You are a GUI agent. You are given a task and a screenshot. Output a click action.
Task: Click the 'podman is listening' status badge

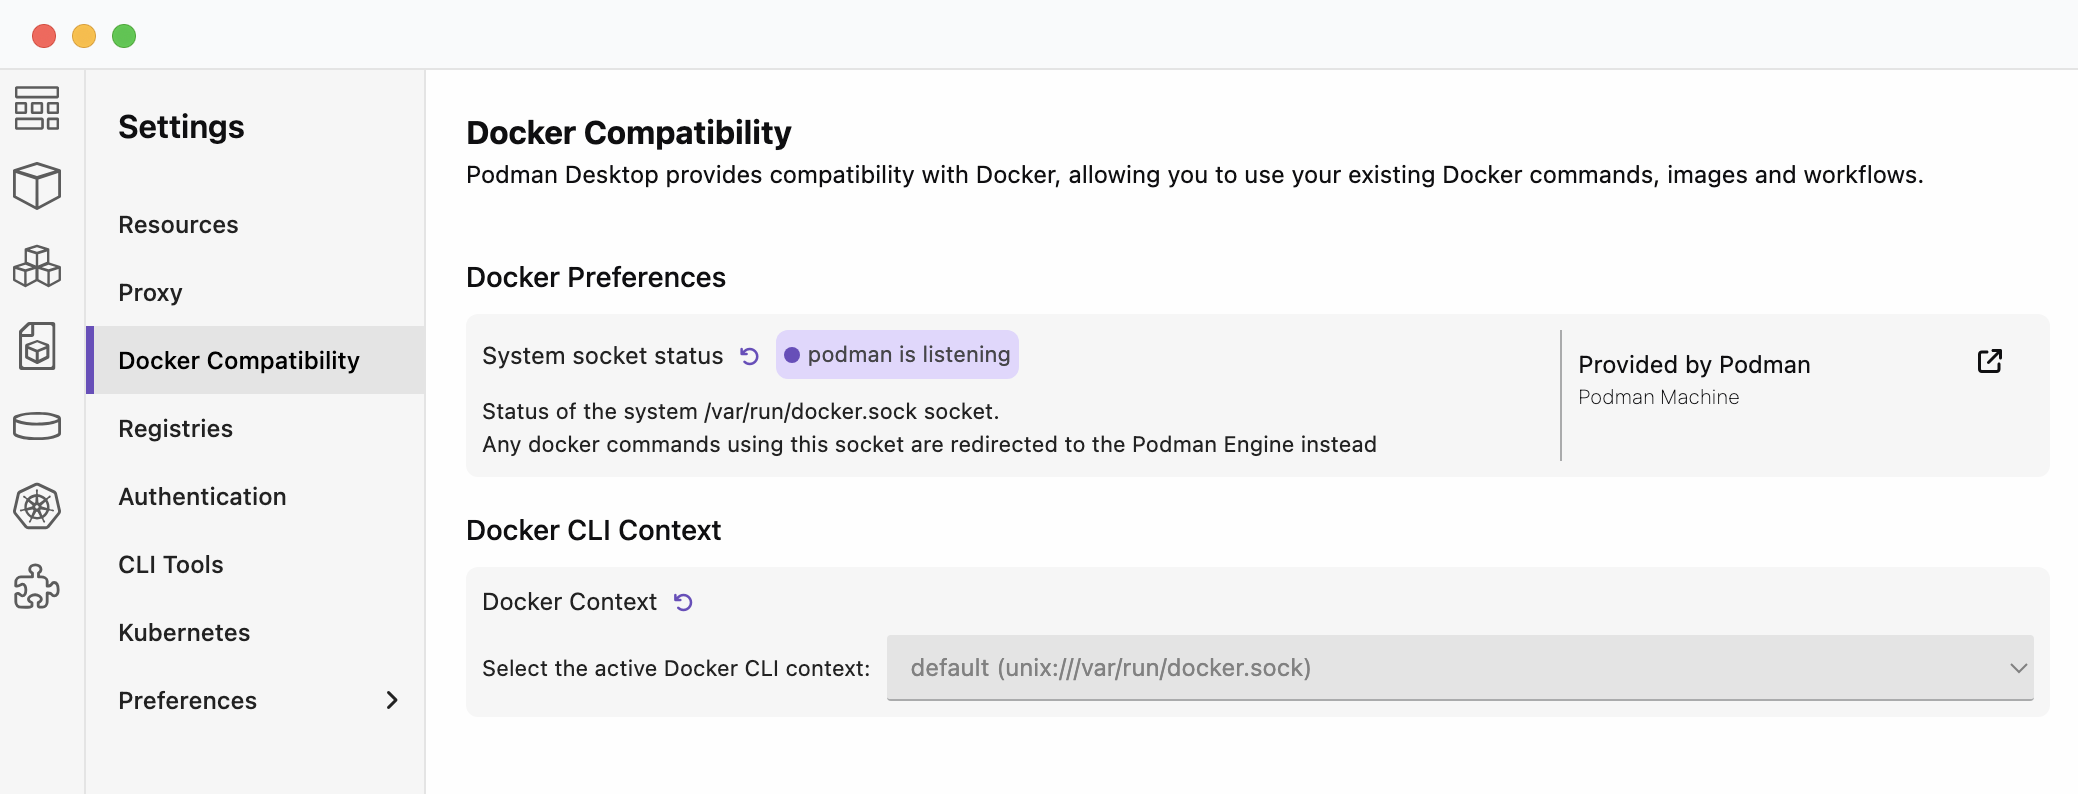tap(897, 355)
